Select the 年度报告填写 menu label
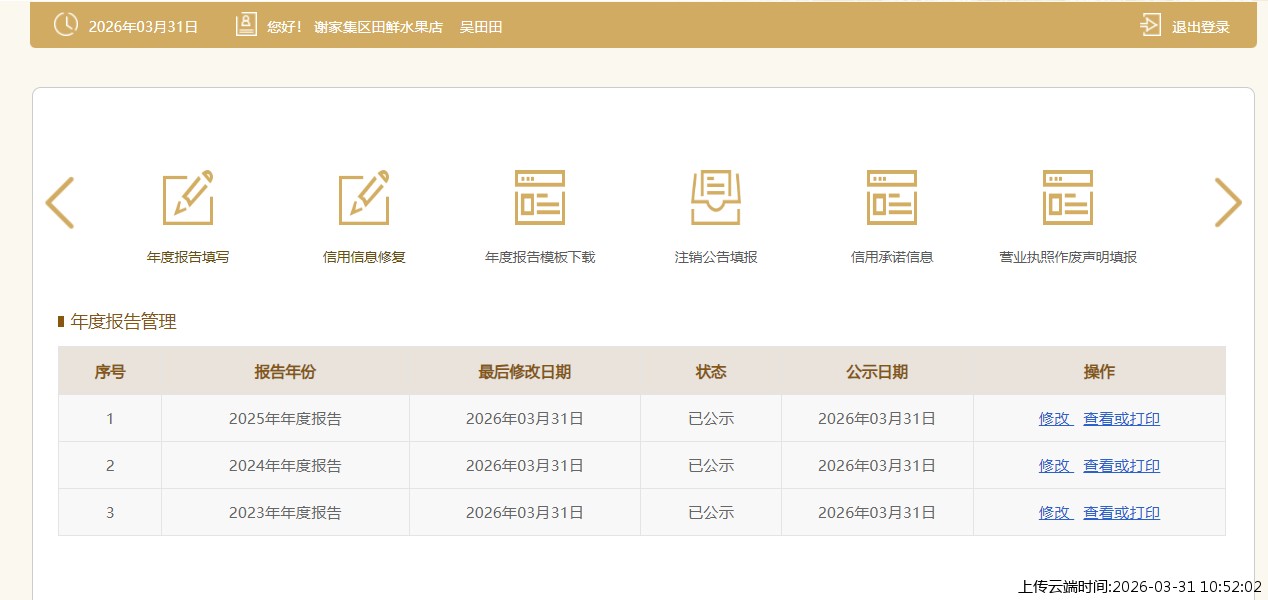The height and width of the screenshot is (600, 1268). (x=188, y=257)
